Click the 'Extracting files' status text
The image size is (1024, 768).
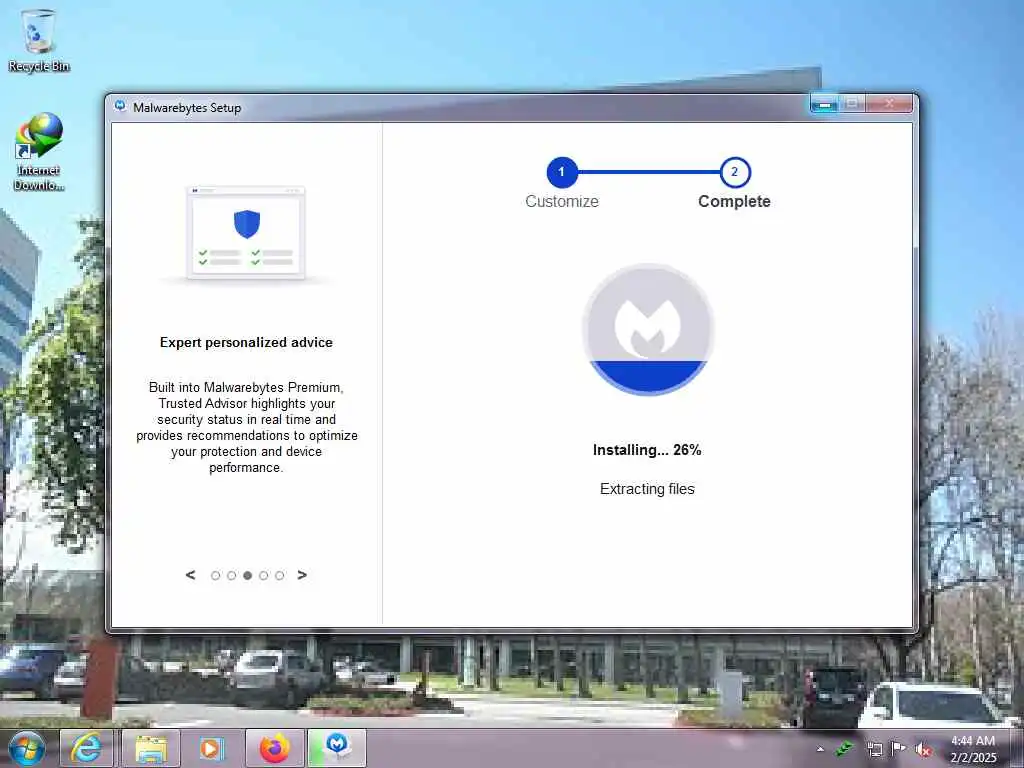point(647,489)
